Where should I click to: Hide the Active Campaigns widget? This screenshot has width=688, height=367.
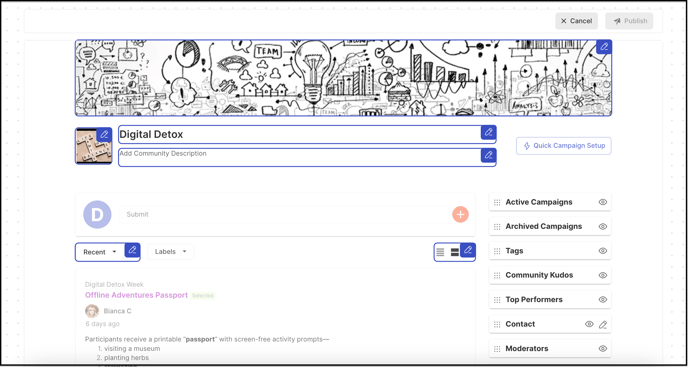point(603,202)
